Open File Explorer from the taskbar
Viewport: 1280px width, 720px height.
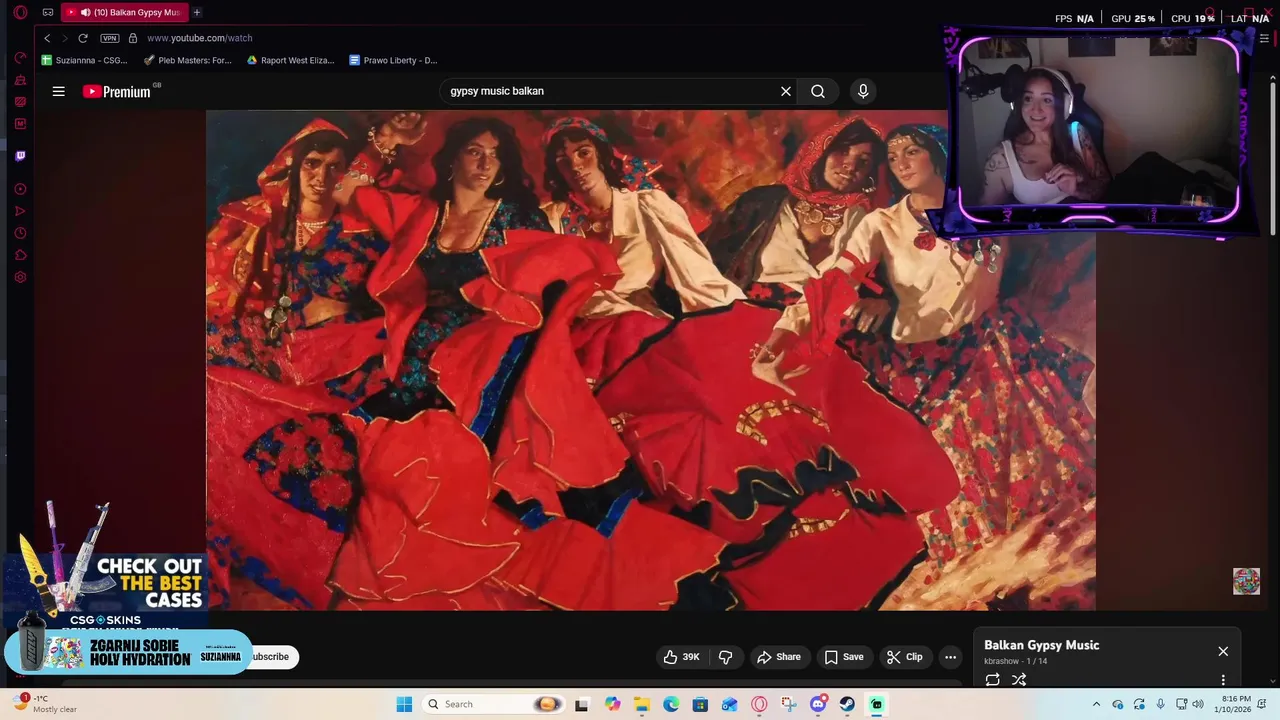click(x=641, y=704)
